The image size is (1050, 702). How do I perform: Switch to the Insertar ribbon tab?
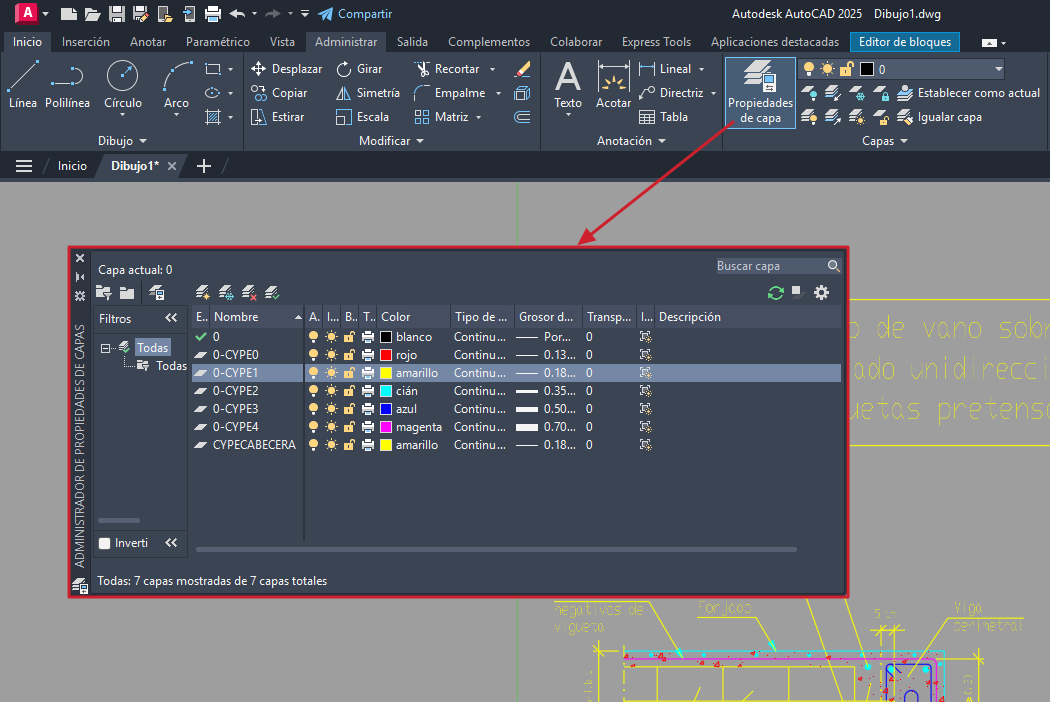coord(86,42)
